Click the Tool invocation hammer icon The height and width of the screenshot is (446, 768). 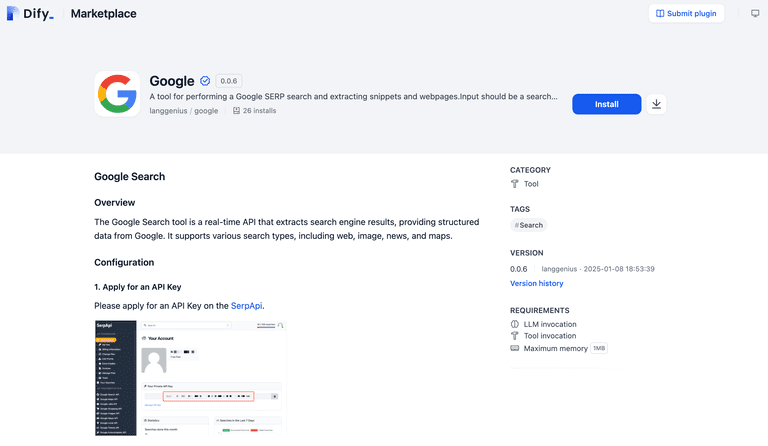pos(515,336)
